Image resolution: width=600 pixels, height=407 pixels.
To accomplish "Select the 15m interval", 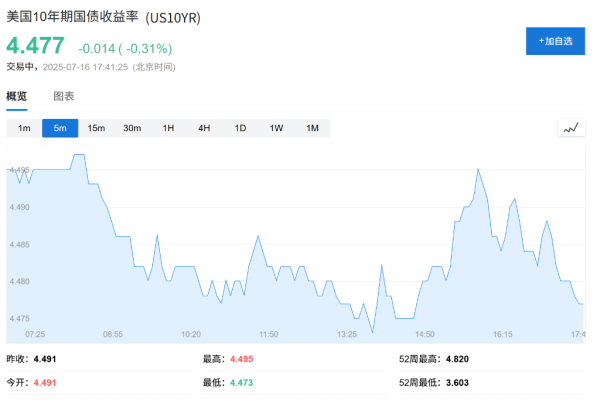I will click(x=96, y=128).
